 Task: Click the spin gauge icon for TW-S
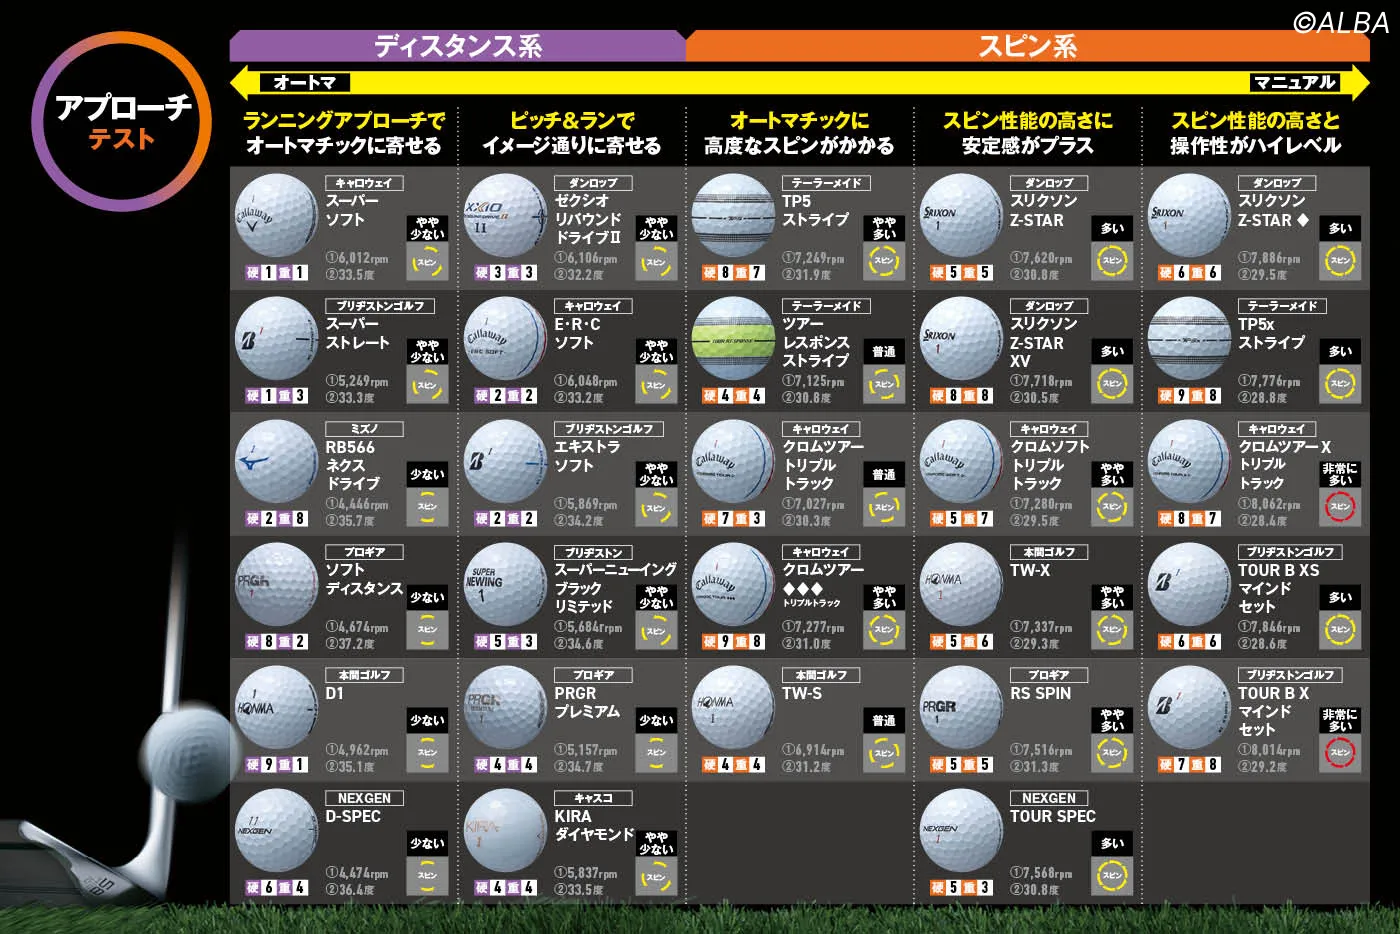click(884, 753)
